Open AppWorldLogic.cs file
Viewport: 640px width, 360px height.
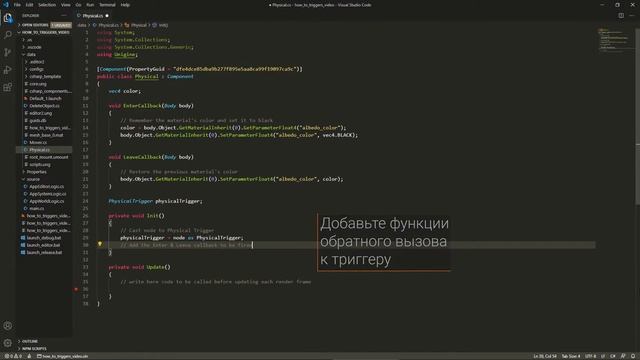tap(47, 201)
